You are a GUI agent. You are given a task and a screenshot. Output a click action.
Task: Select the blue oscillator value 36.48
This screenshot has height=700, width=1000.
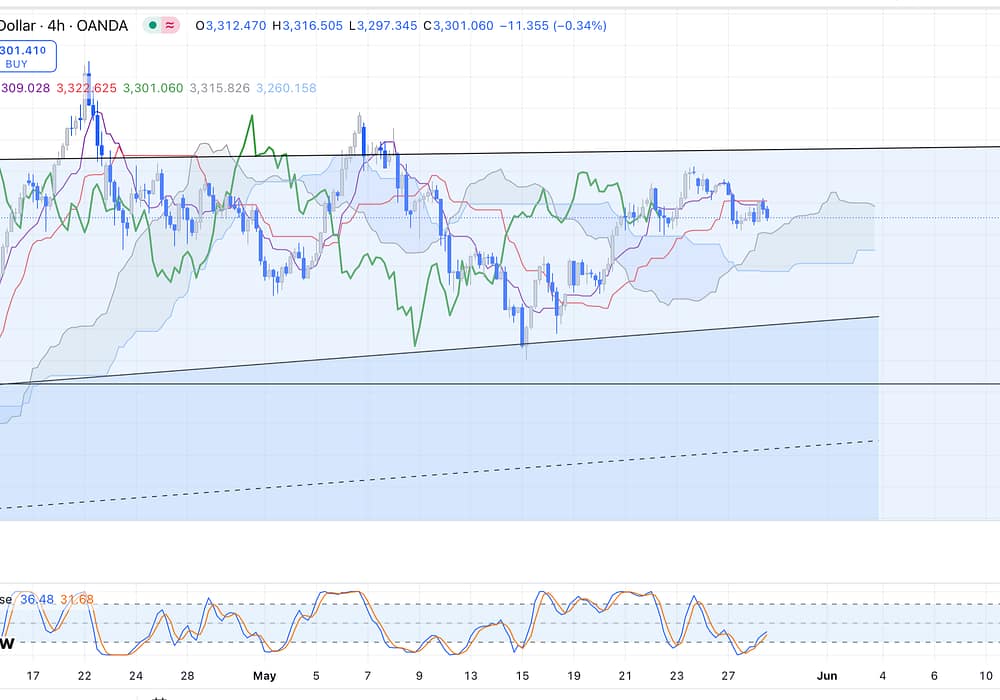pos(36,599)
